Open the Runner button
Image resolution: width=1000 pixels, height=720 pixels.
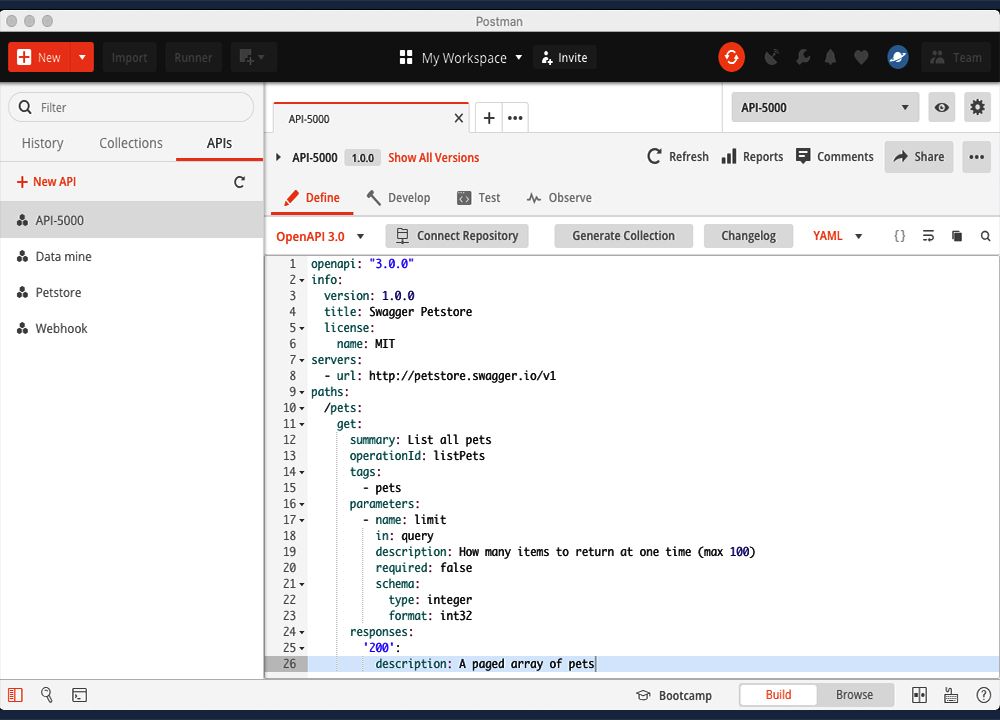(x=193, y=57)
